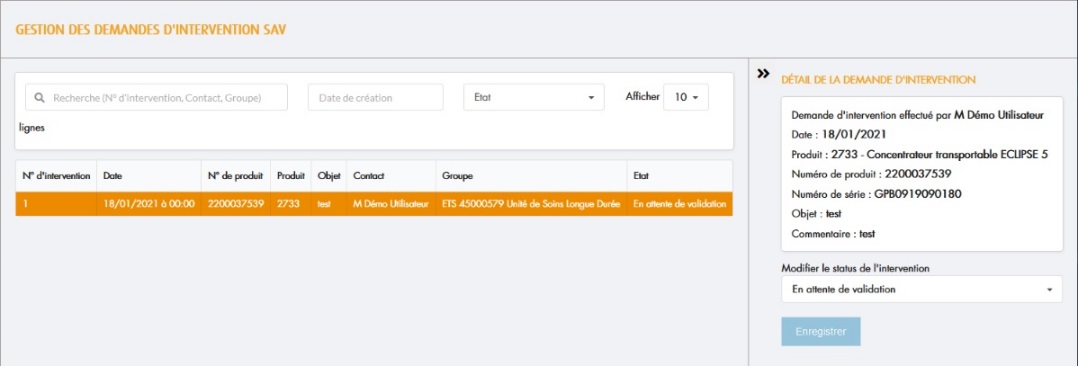Click the Enregistrer button
Image resolution: width=1078 pixels, height=366 pixels.
pos(821,332)
